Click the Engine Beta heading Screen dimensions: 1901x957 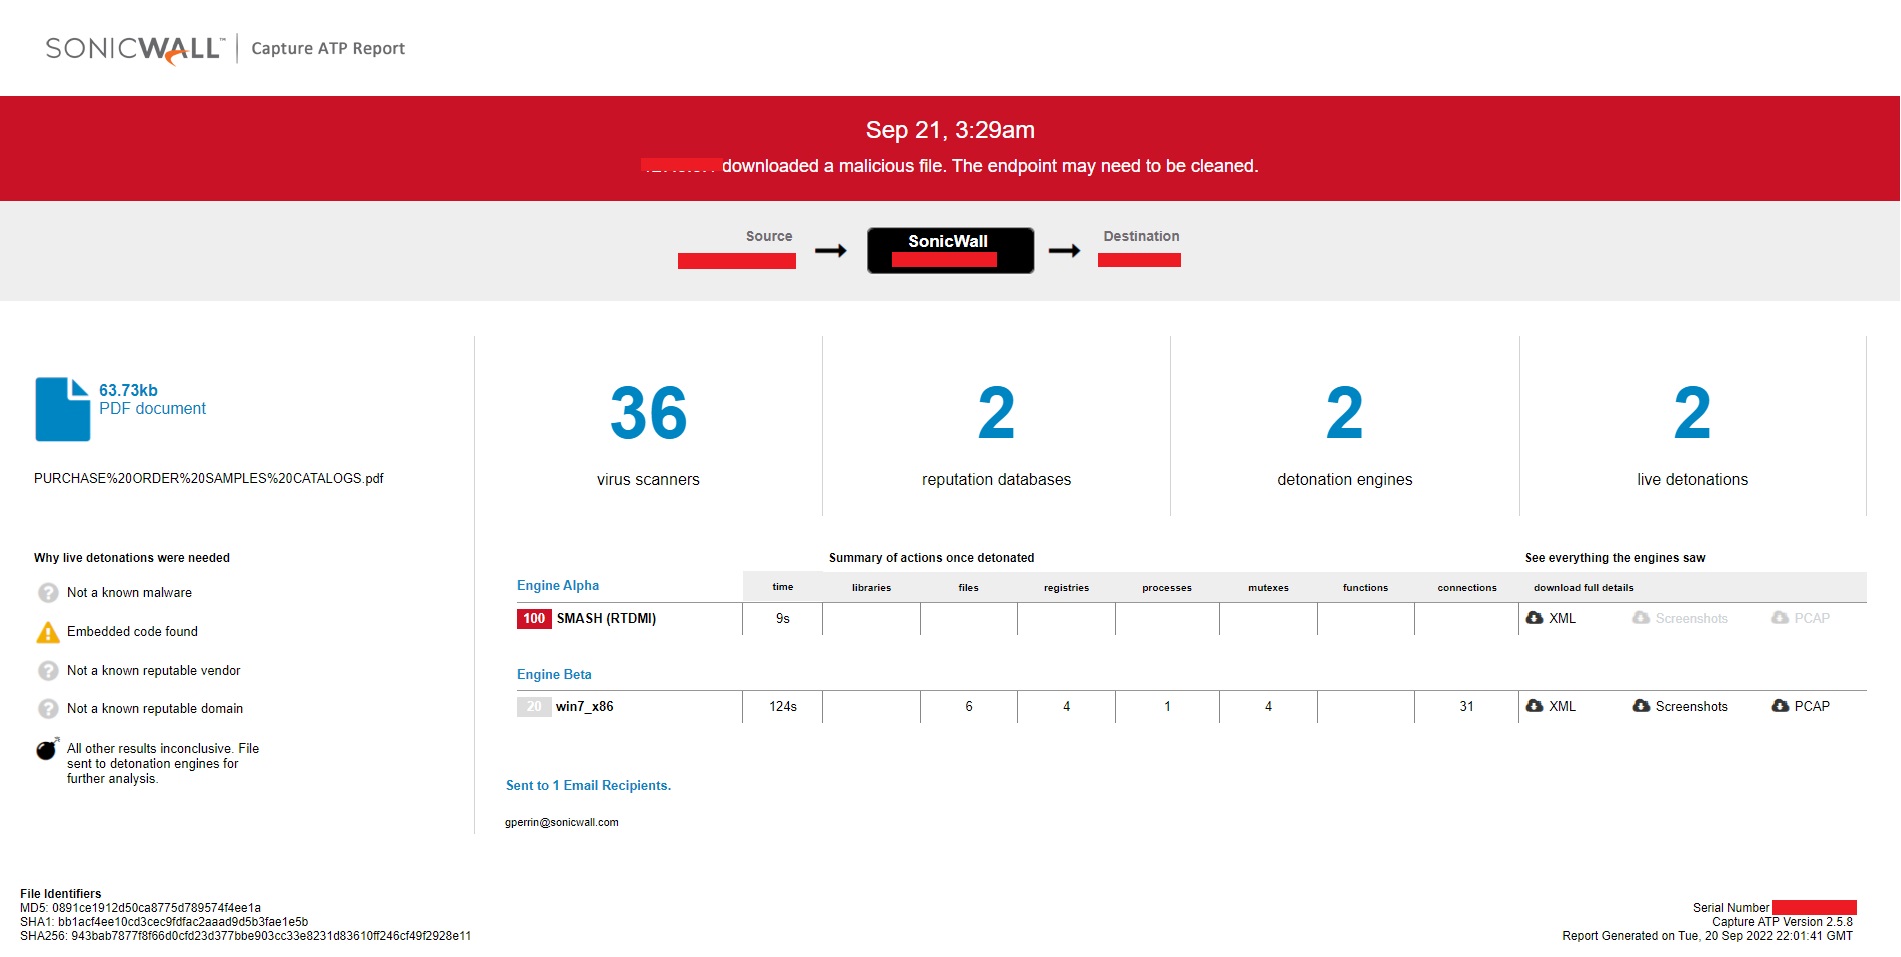554,675
